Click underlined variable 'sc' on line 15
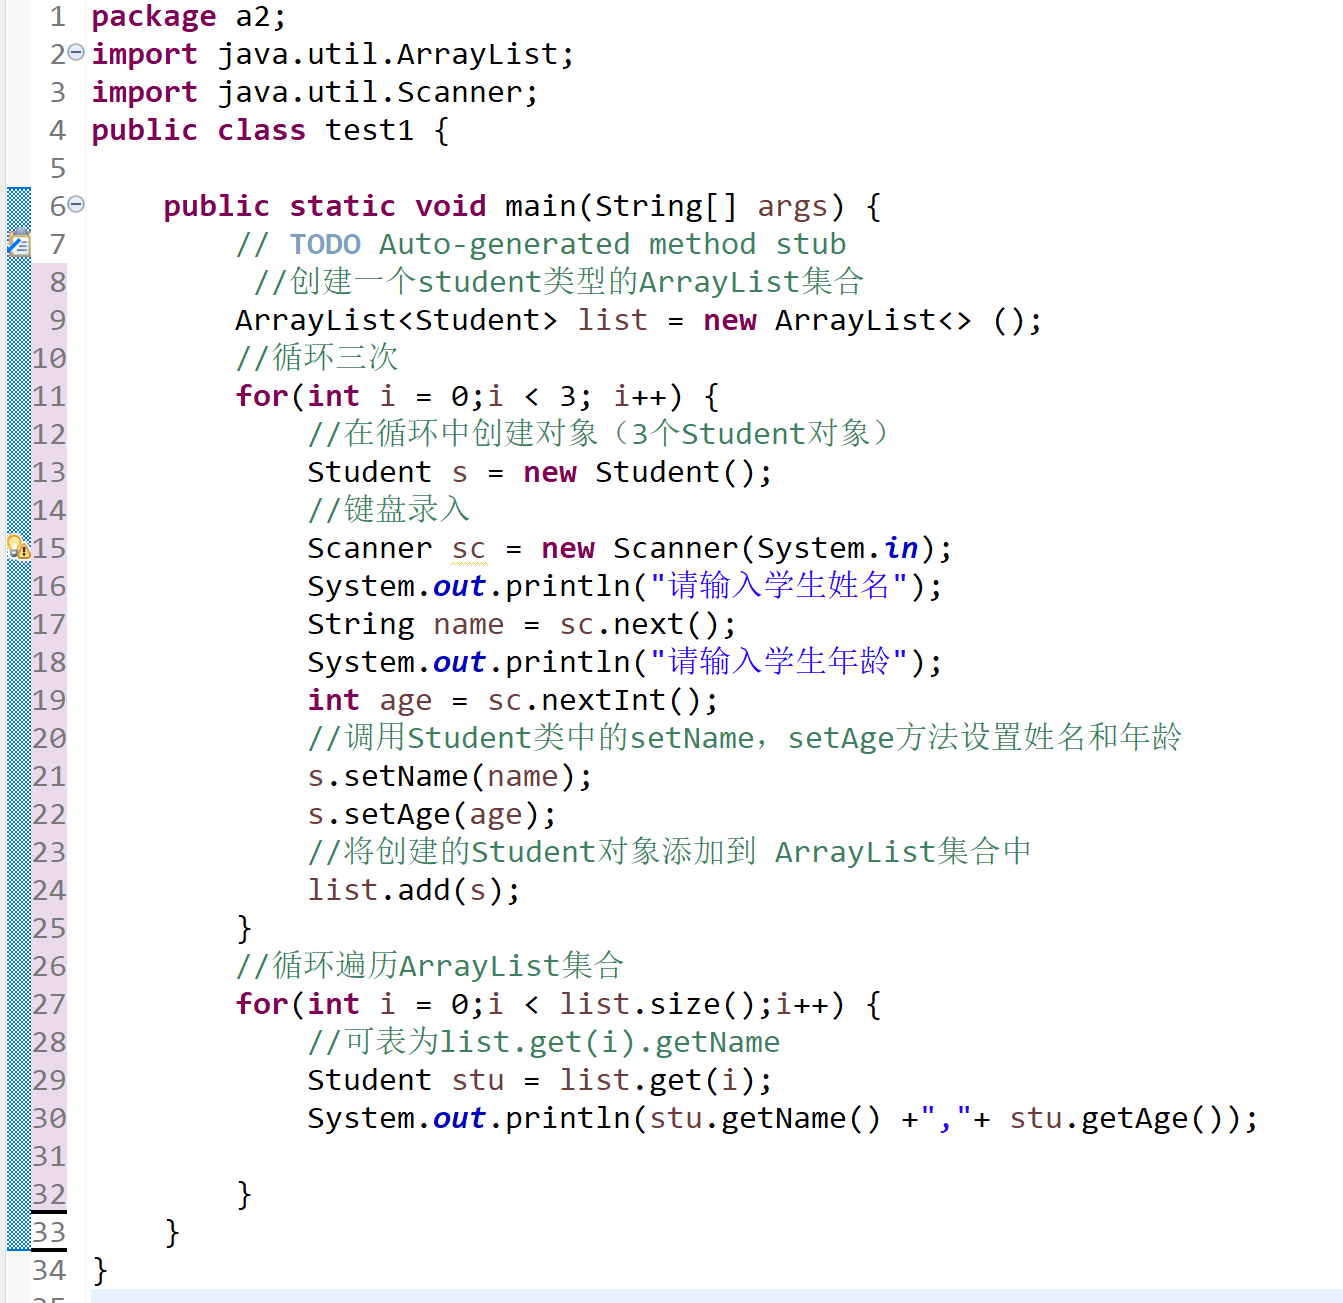 (468, 548)
